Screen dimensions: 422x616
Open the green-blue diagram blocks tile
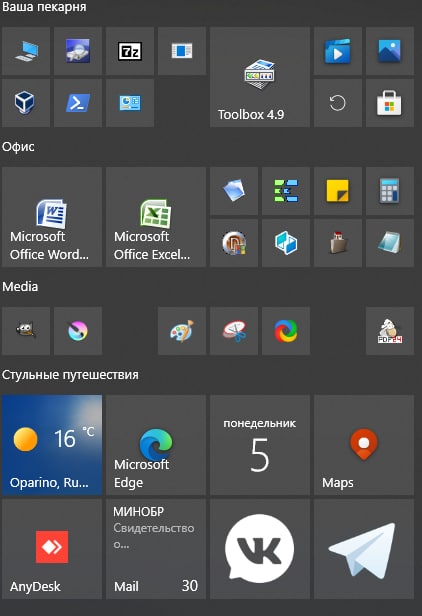tap(286, 191)
